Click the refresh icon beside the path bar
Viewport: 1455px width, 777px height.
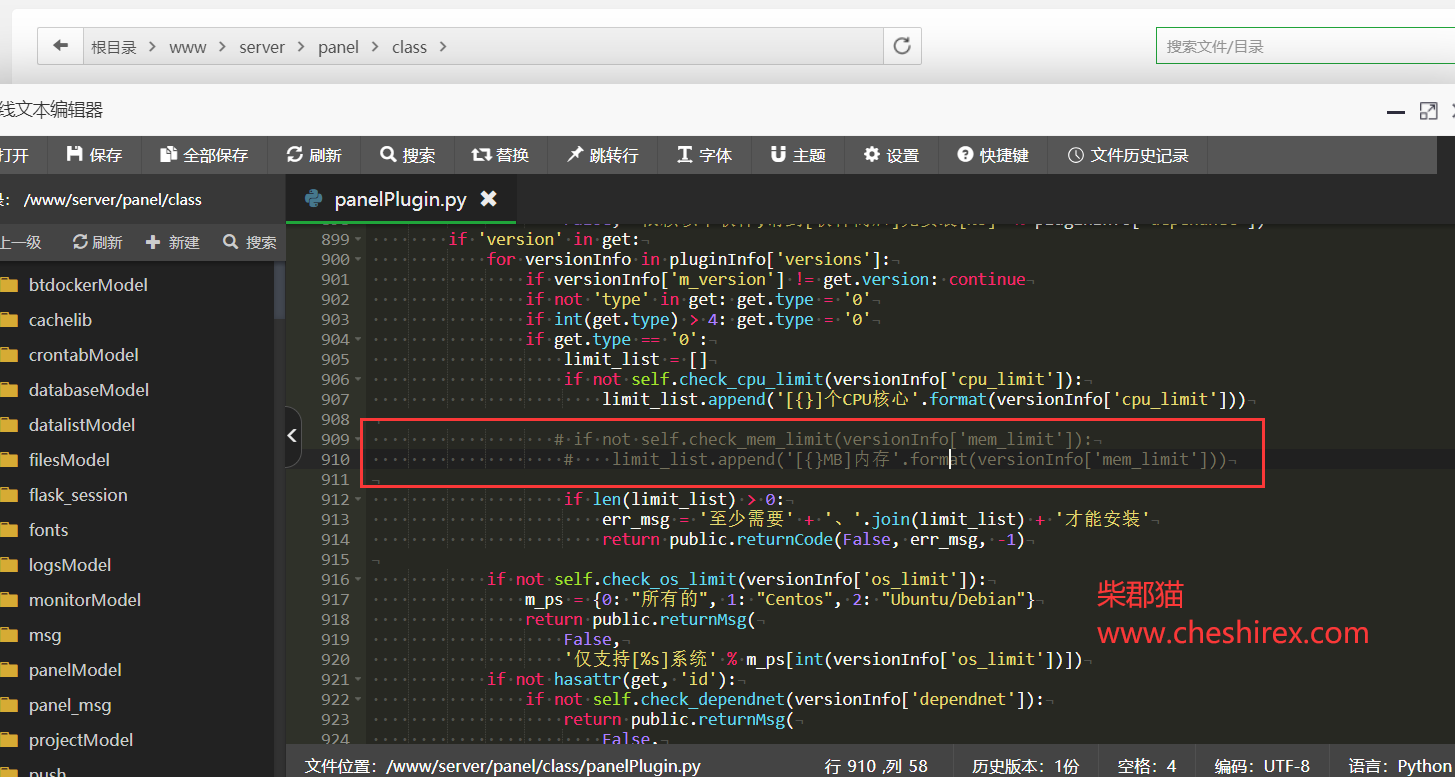tap(902, 46)
